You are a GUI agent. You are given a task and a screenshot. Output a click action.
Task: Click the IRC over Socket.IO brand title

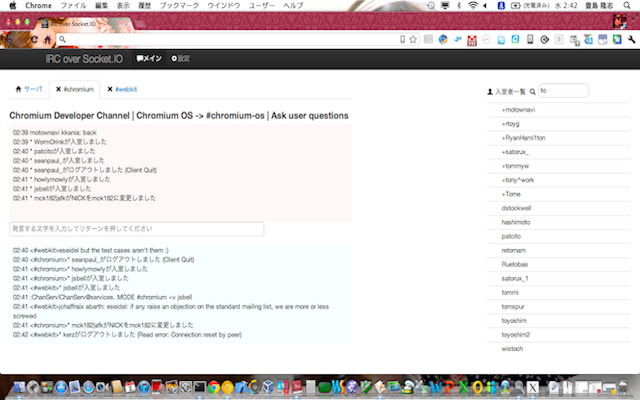(84, 59)
